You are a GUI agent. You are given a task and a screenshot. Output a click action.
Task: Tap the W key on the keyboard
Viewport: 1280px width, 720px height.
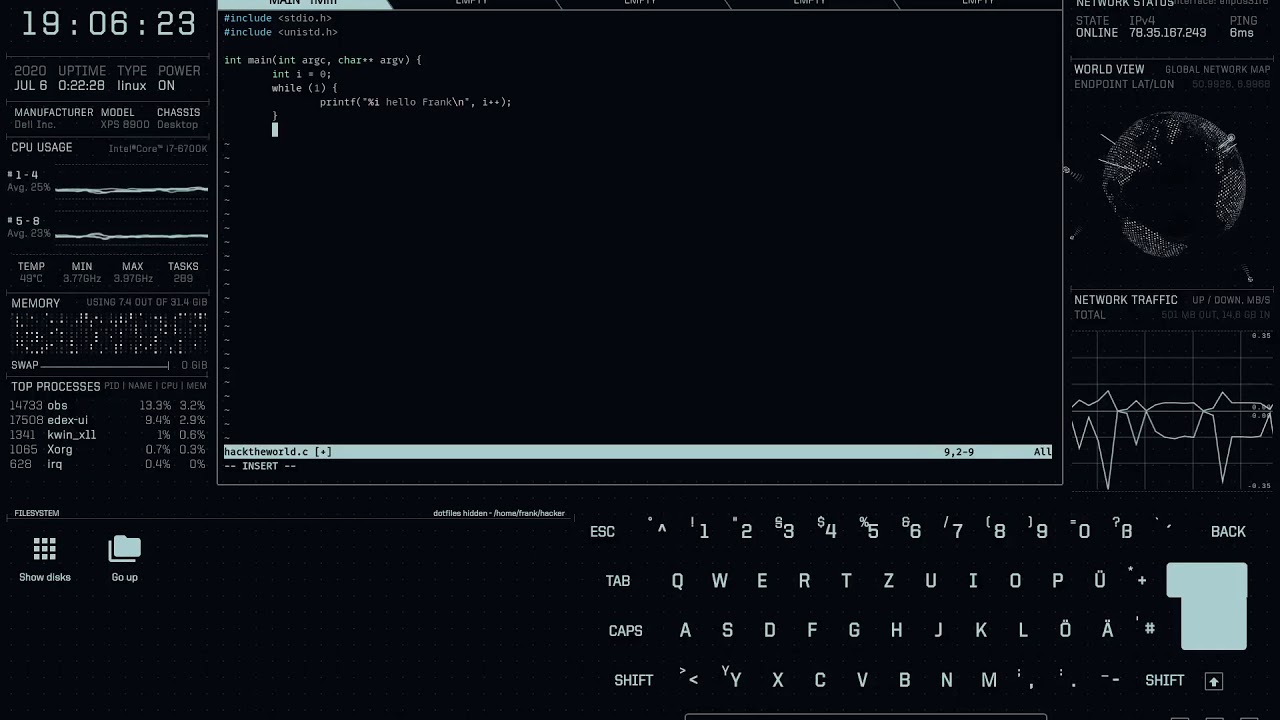point(719,581)
